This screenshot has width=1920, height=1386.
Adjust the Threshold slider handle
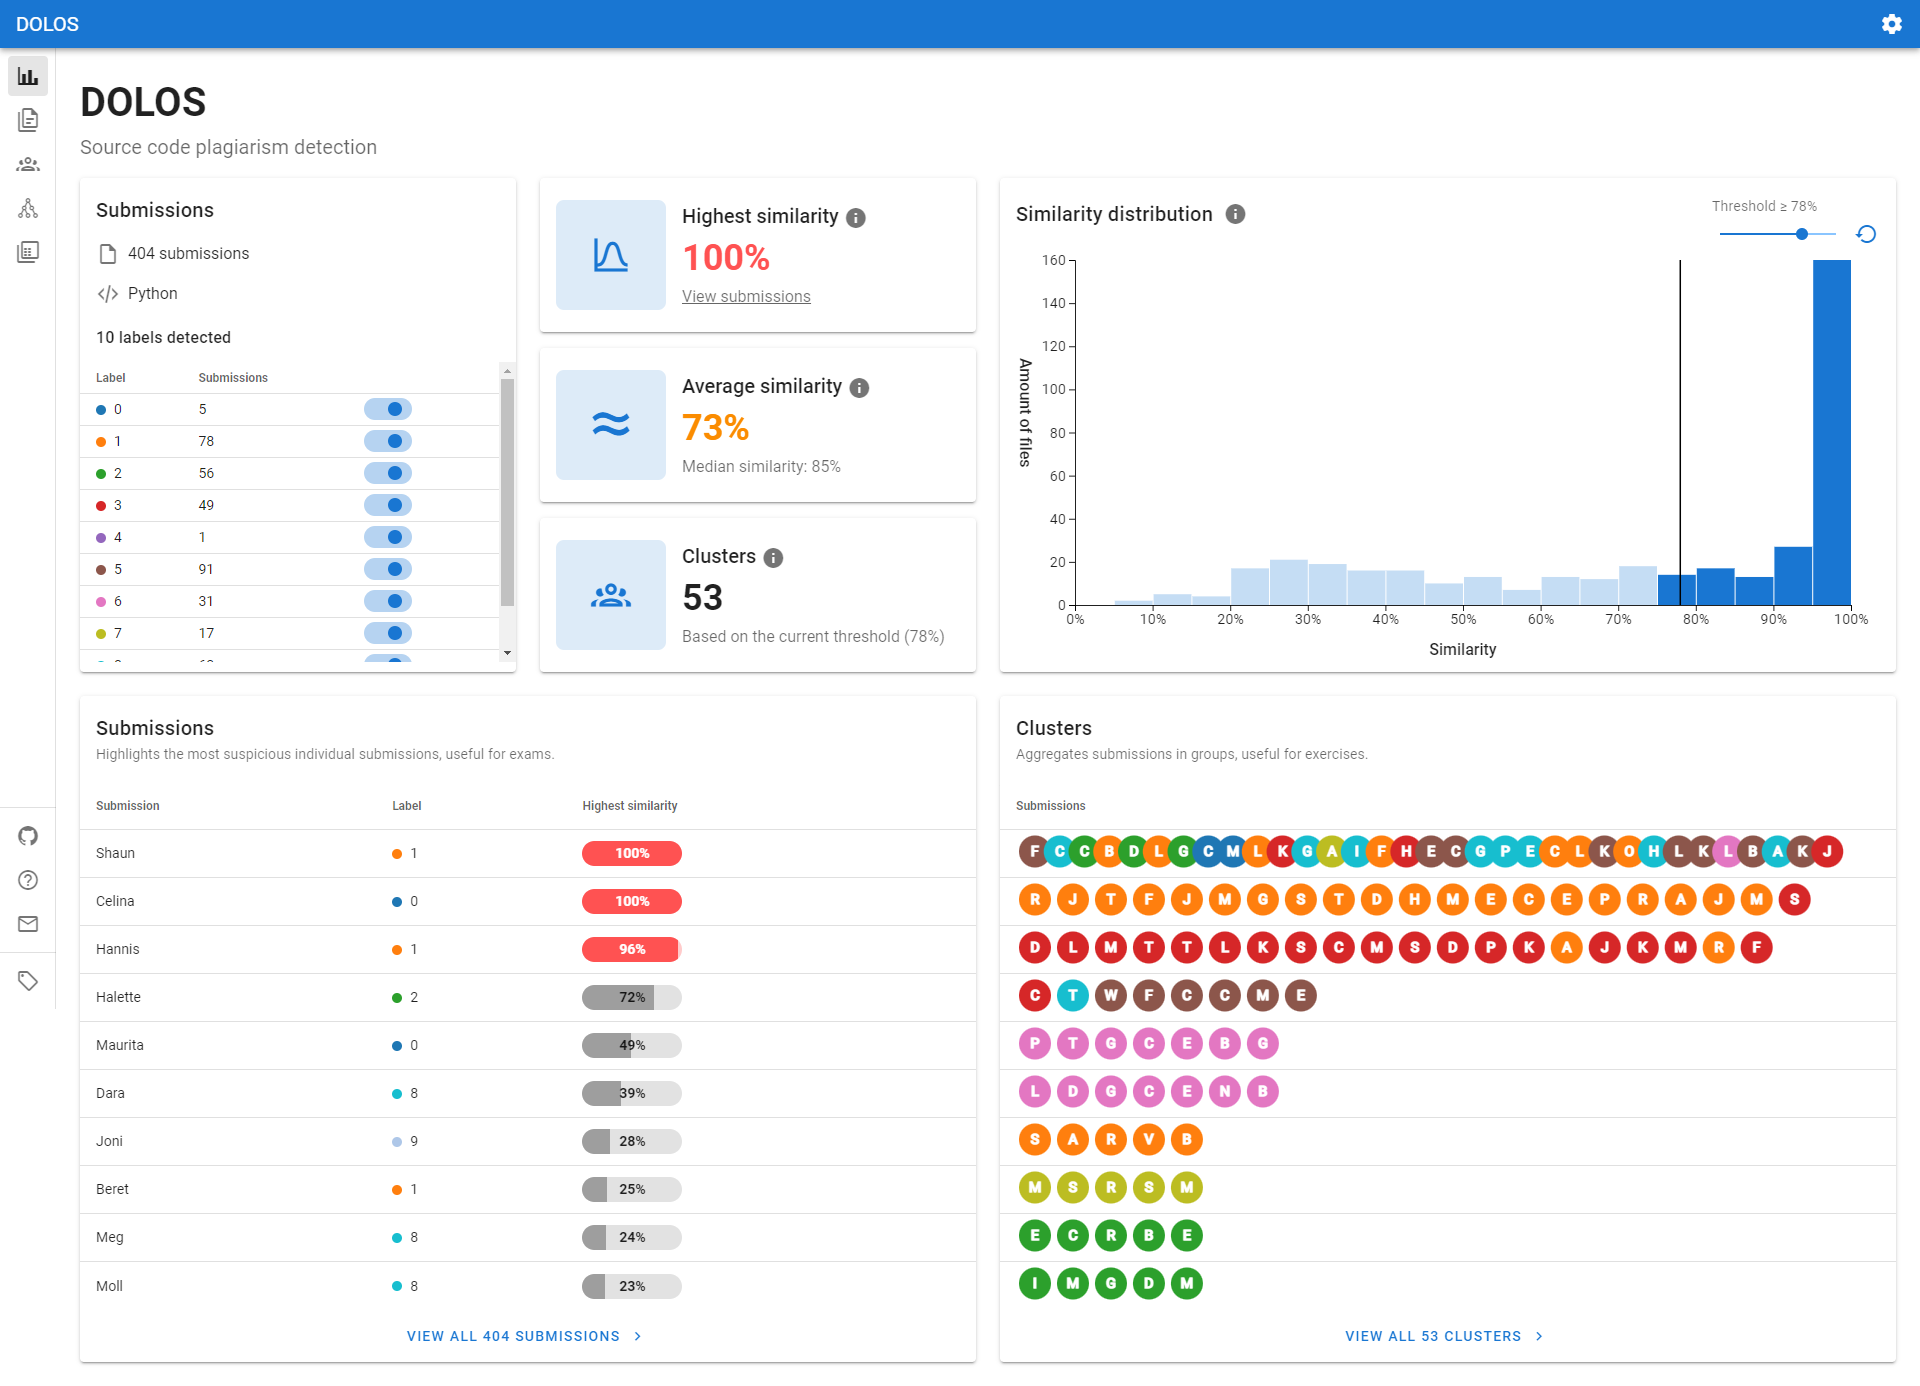[1802, 234]
